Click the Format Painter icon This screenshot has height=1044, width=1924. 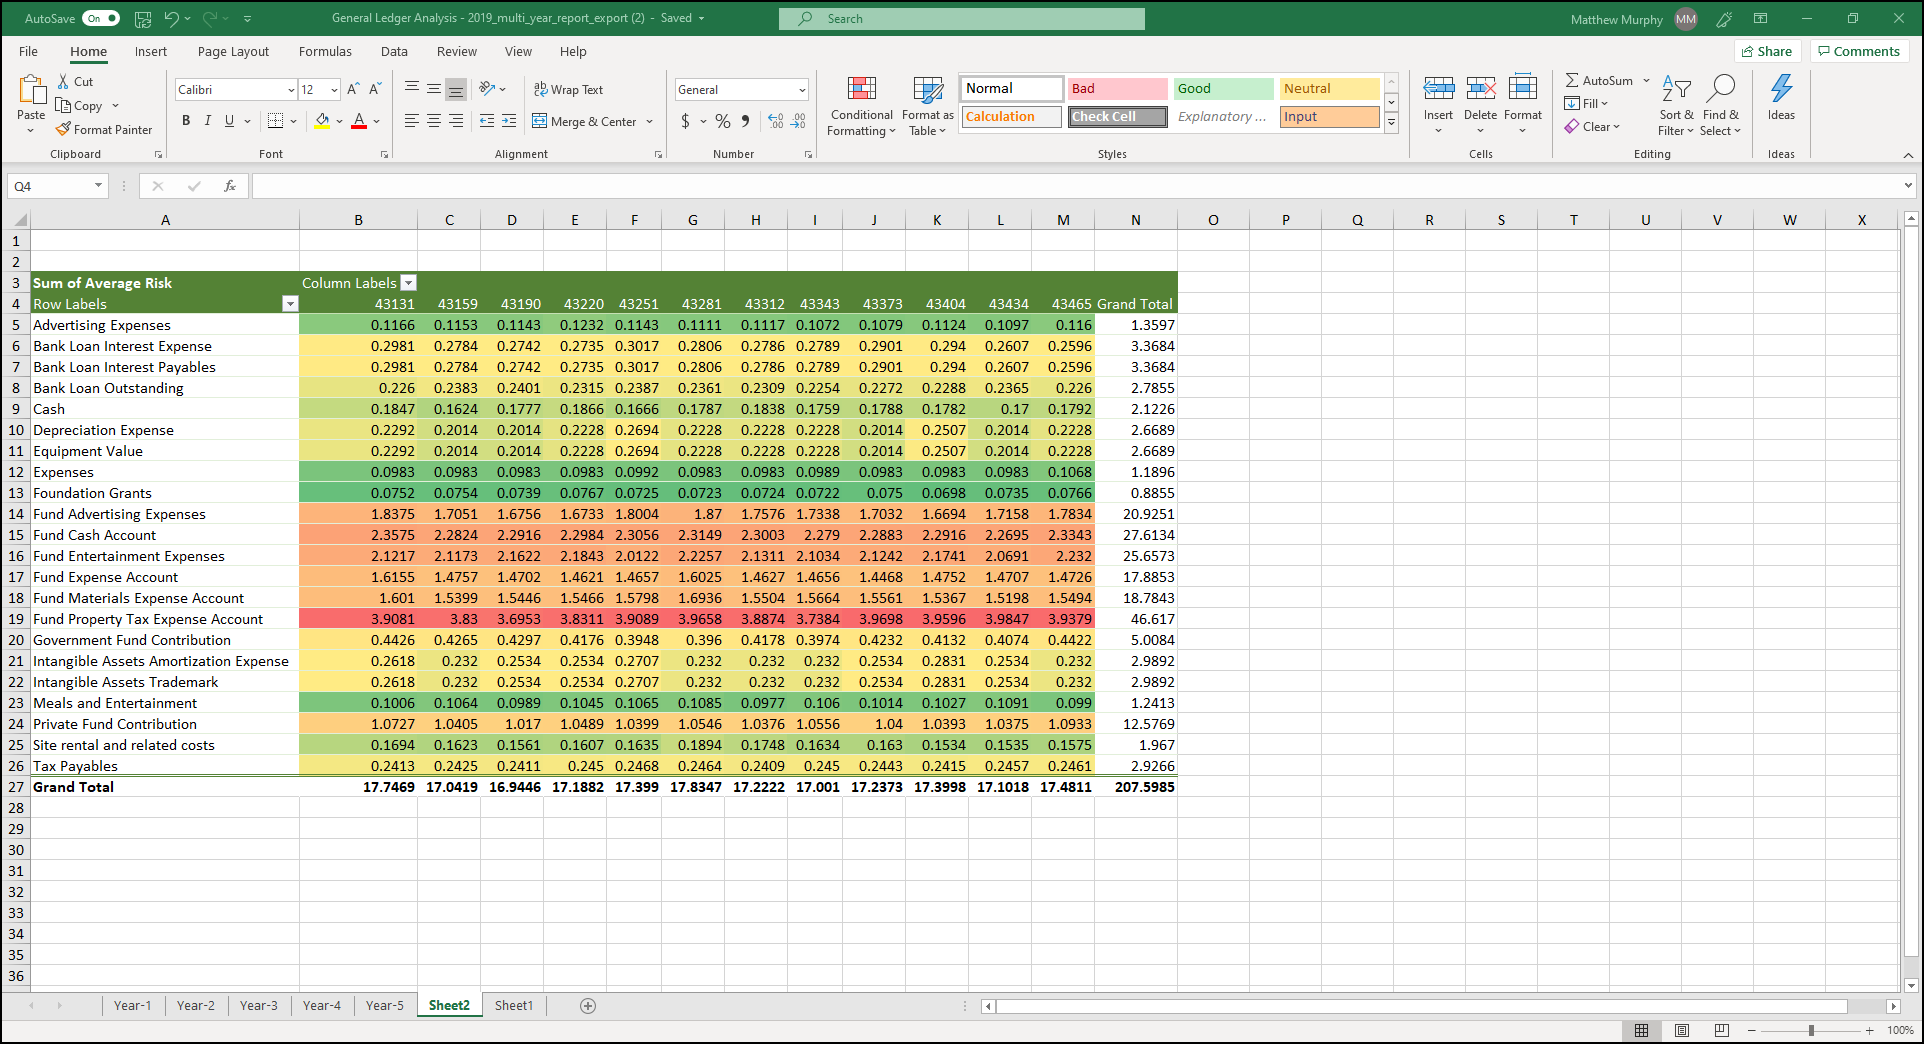64,129
